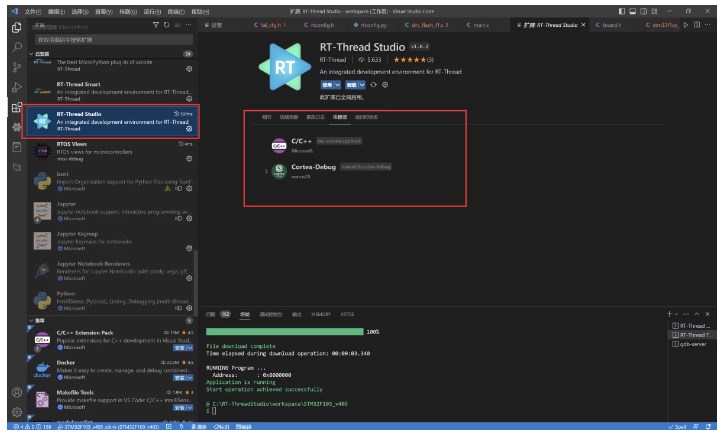Split the editor to the right
This screenshot has height=435, width=727.
click(x=697, y=25)
